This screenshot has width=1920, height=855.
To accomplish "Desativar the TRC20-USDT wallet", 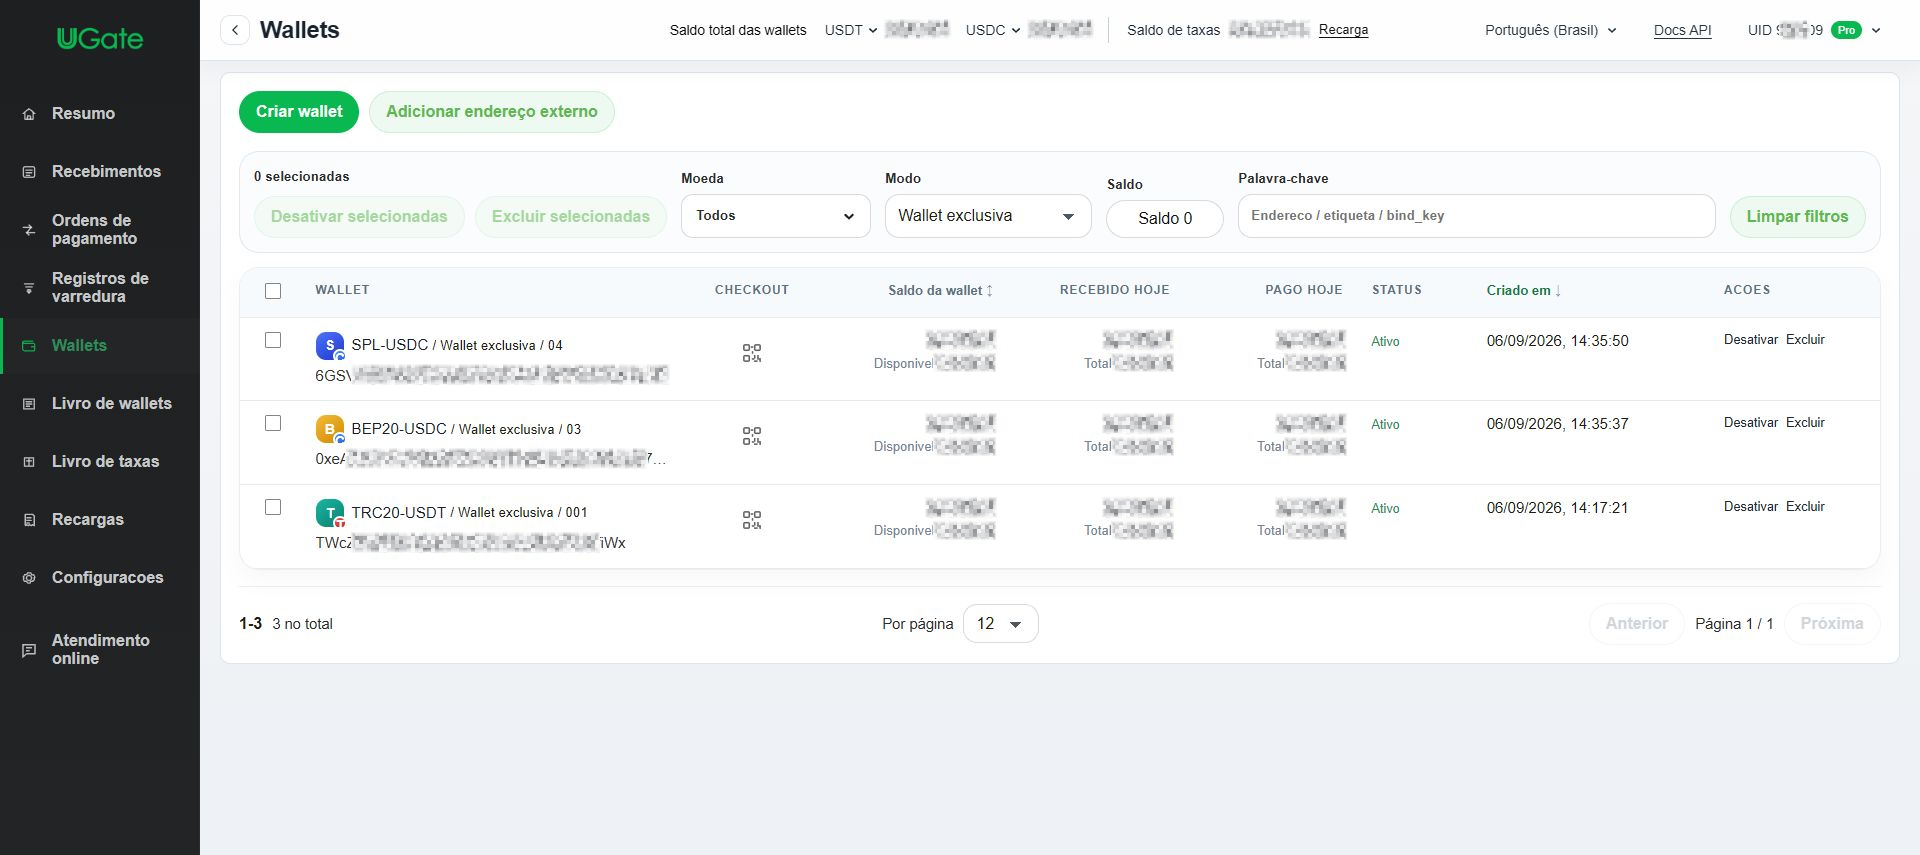I will point(1751,507).
